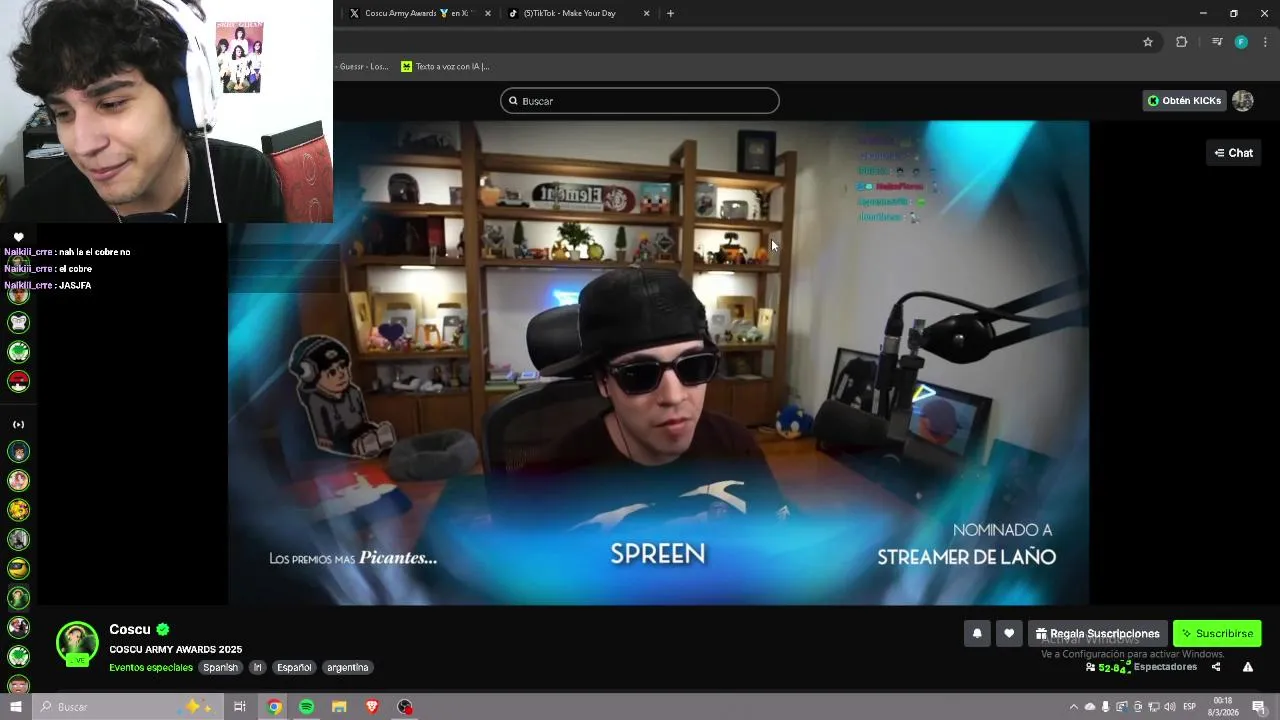Switch the ESP input language indicator
The height and width of the screenshot is (720, 1280).
click(1189, 707)
